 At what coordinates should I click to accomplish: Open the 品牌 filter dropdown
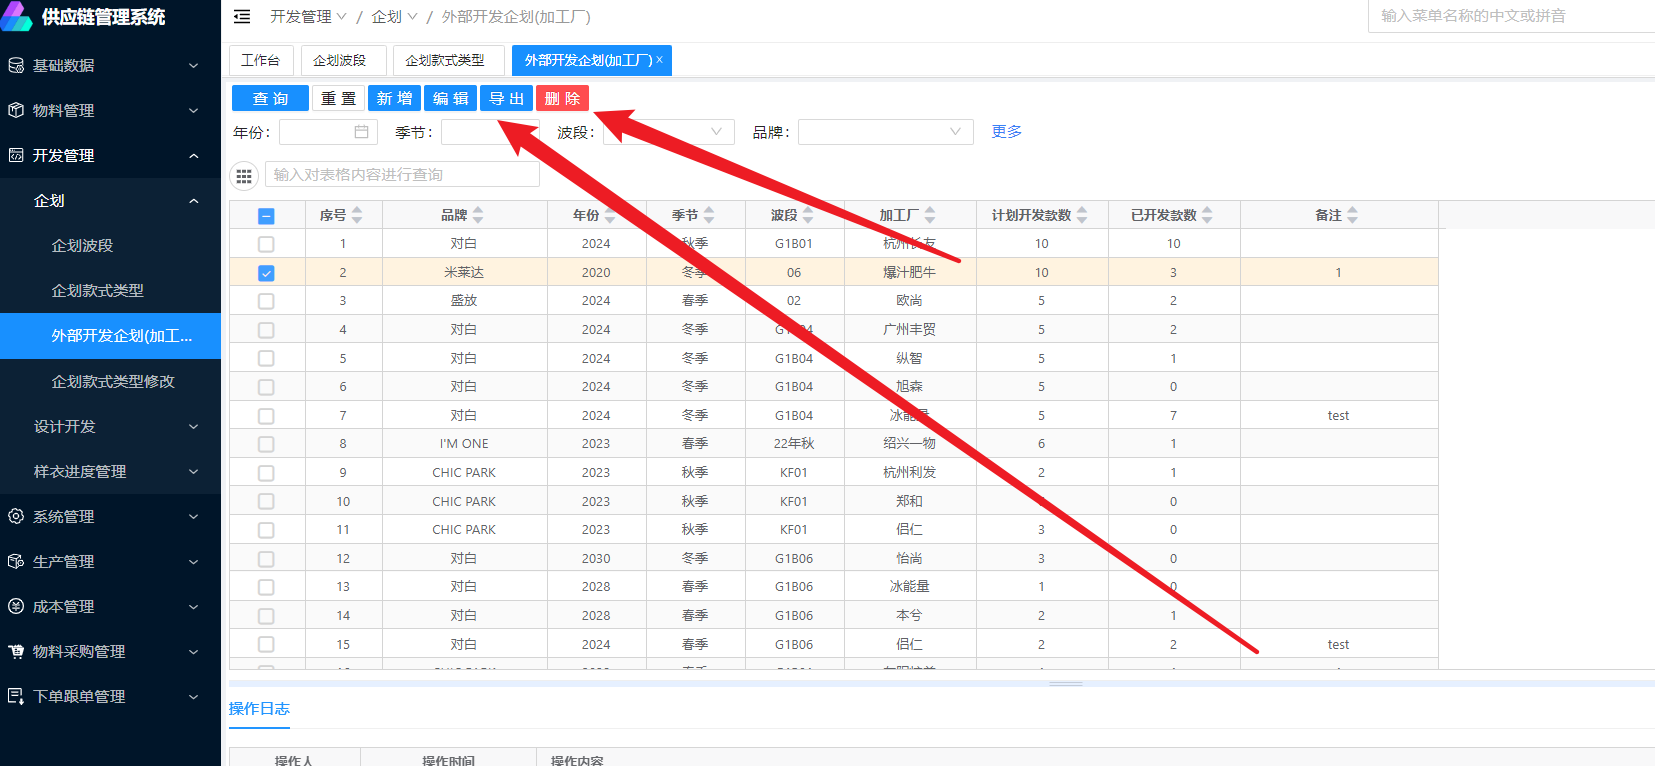pos(885,132)
